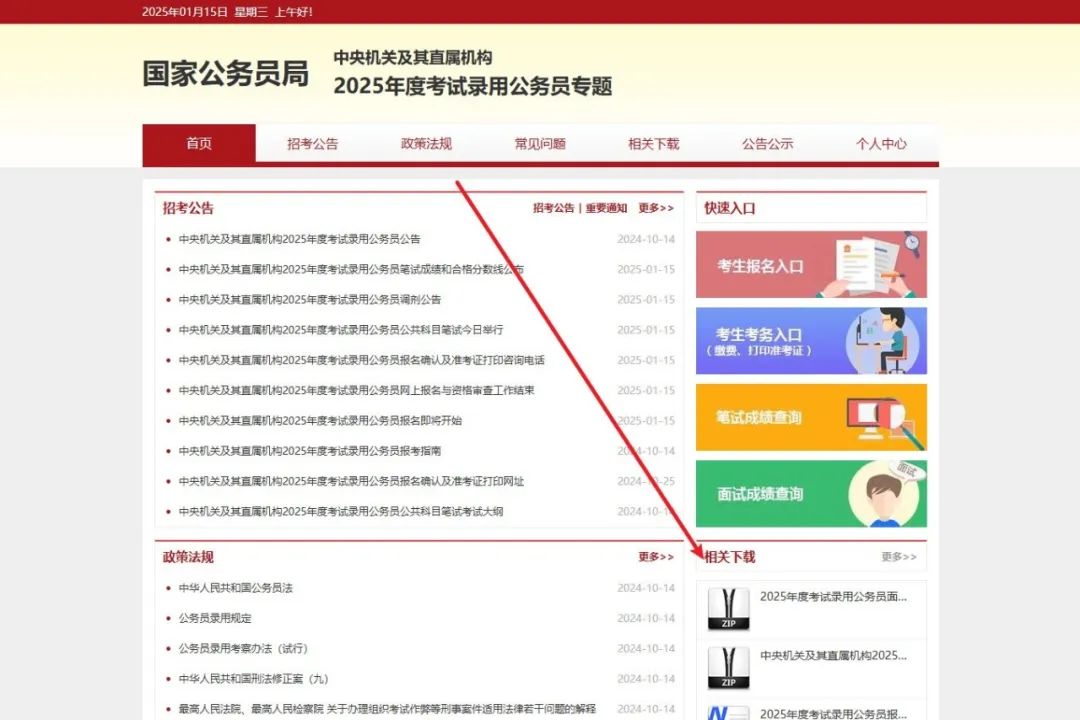Go to the 个人中心 navigation tab
Viewport: 1080px width, 720px height.
(x=881, y=143)
